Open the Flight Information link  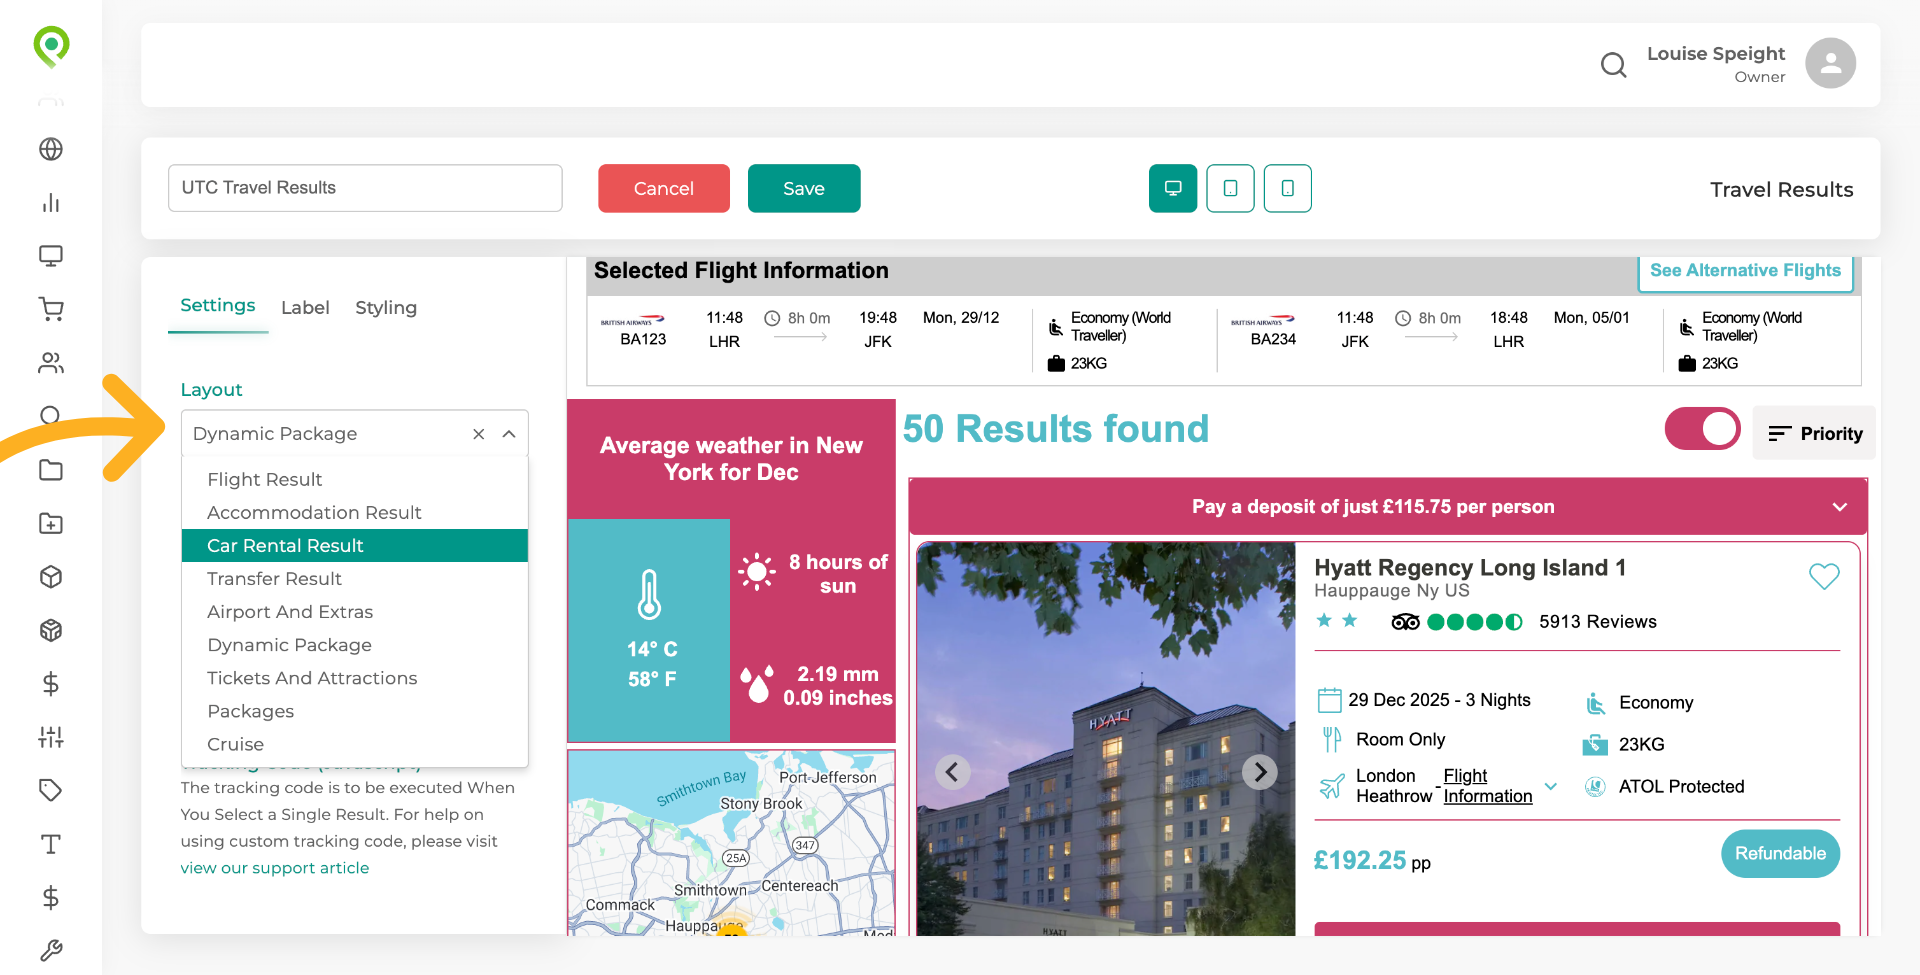[x=1487, y=786]
